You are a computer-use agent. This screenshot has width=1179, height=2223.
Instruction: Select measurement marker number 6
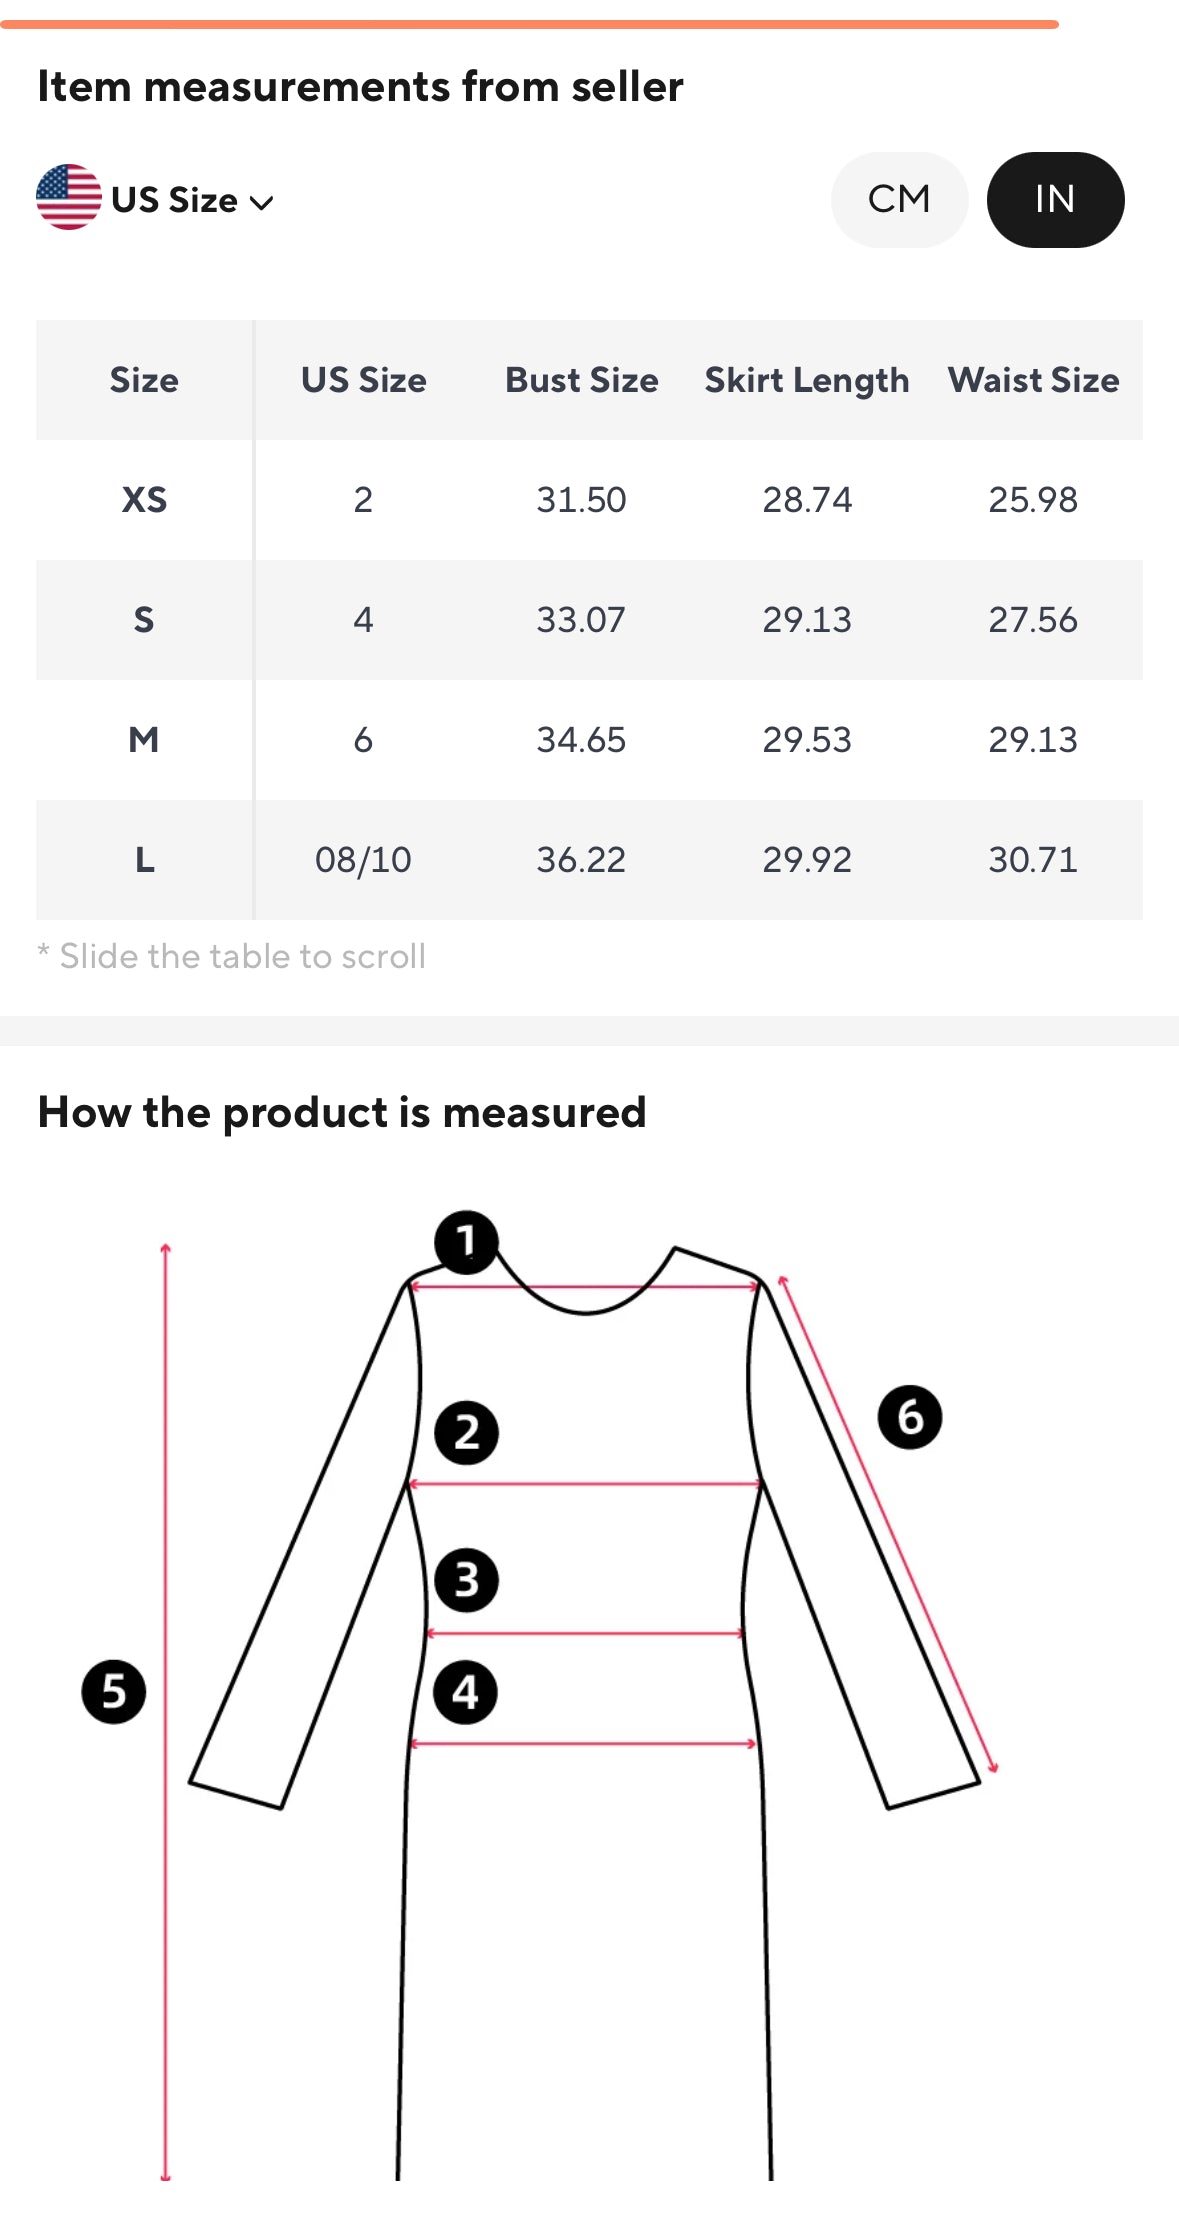coord(910,1417)
